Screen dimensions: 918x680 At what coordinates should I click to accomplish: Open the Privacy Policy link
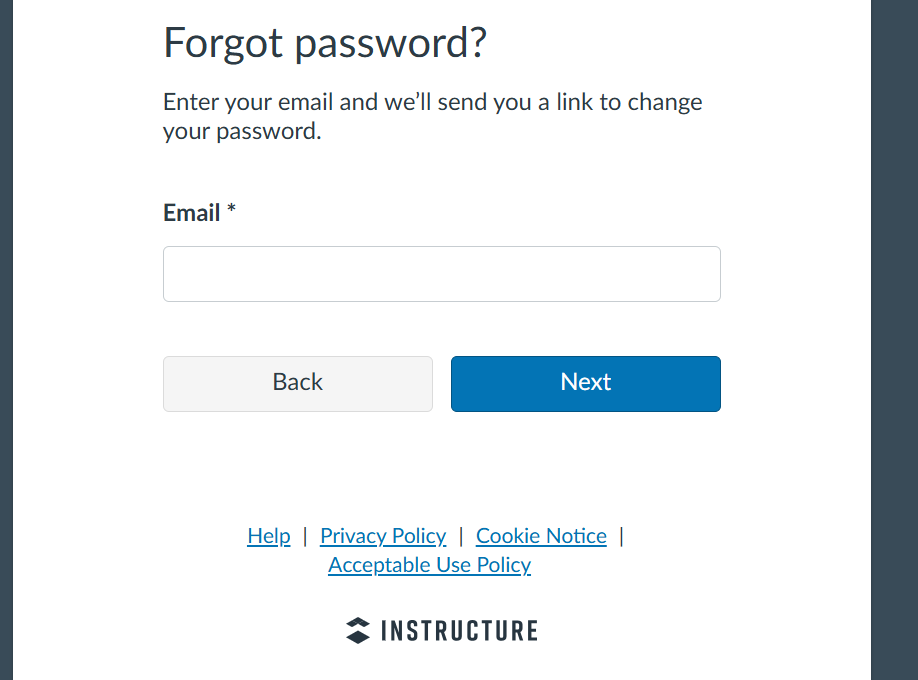(383, 536)
